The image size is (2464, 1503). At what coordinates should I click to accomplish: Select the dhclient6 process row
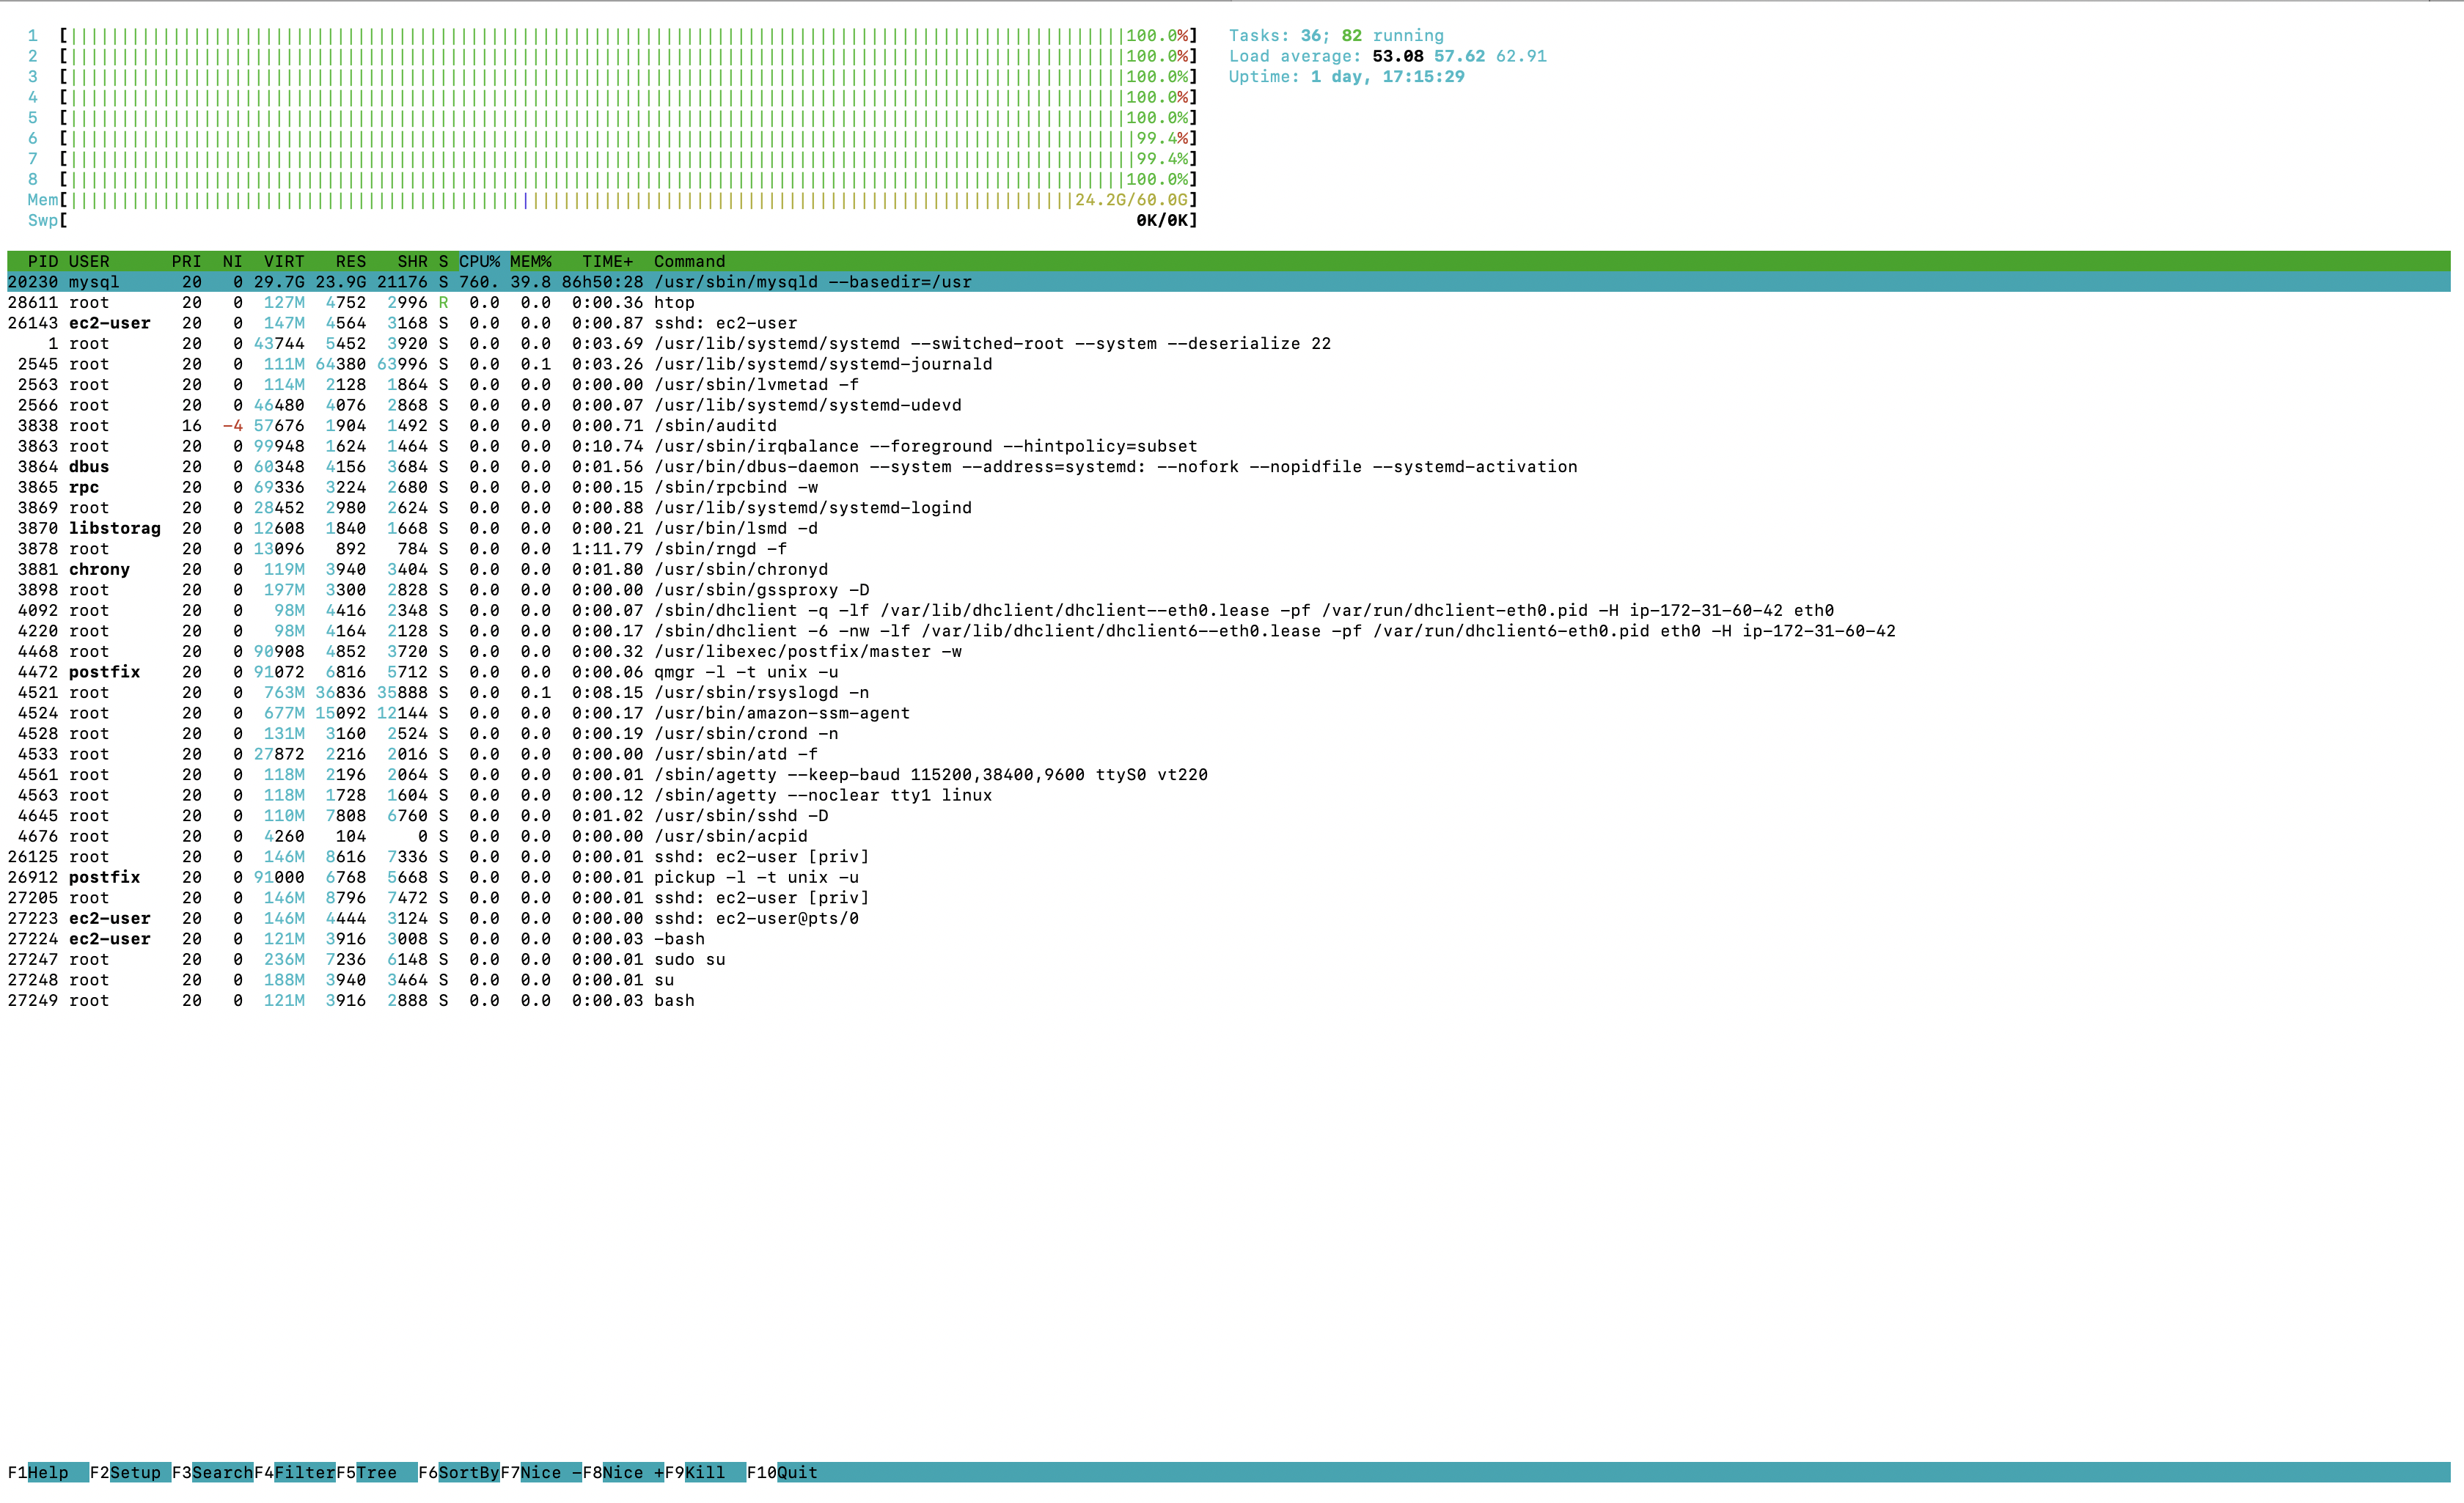pyautogui.click(x=1229, y=630)
